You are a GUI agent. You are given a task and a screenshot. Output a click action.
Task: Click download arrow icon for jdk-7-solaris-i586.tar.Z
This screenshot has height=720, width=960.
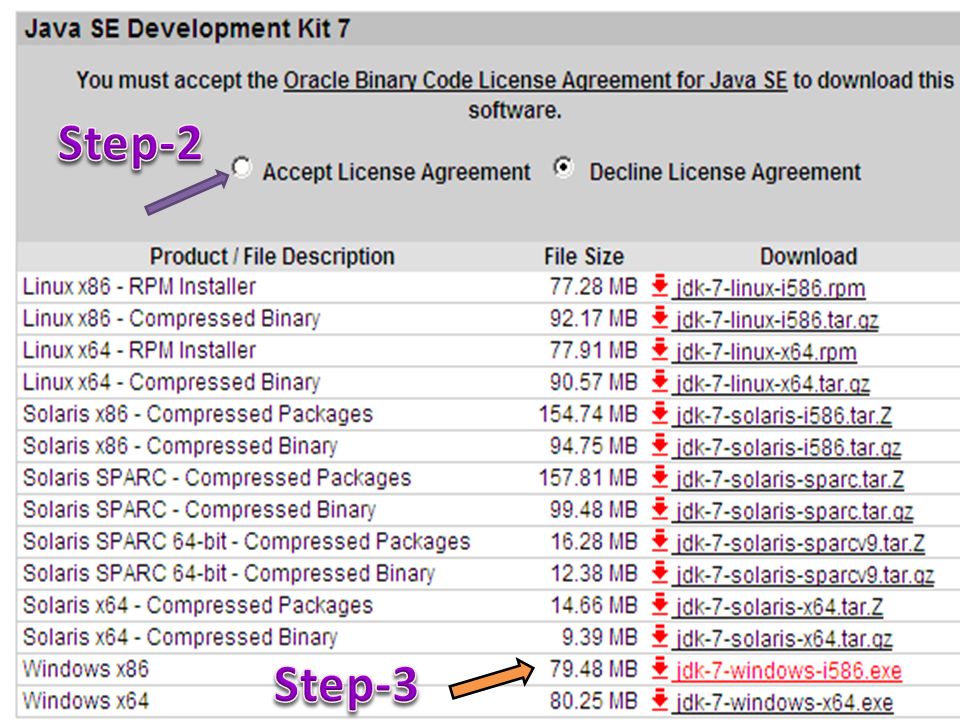coord(659,413)
